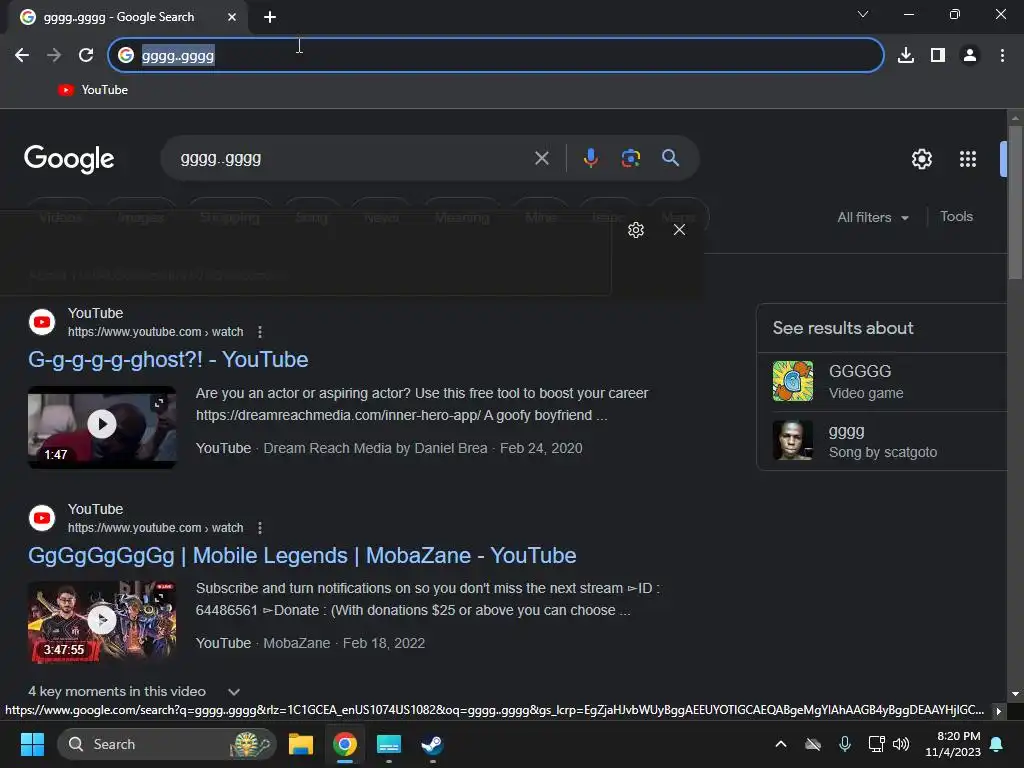This screenshot has height=768, width=1024.
Task: Open the search Tools button
Action: point(956,216)
